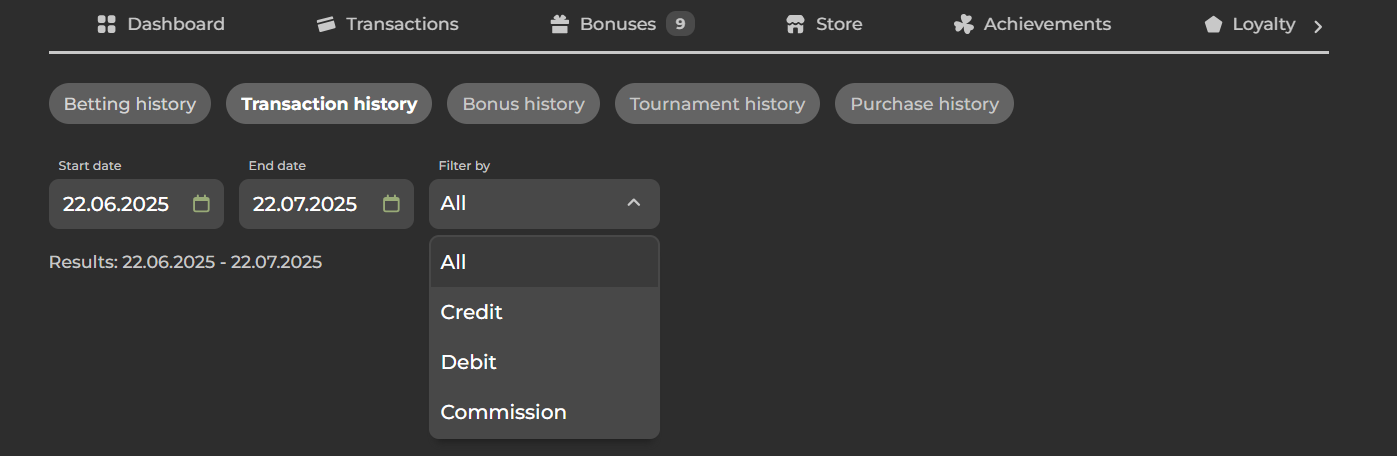Show Tournament history
The width and height of the screenshot is (1397, 456).
point(717,104)
